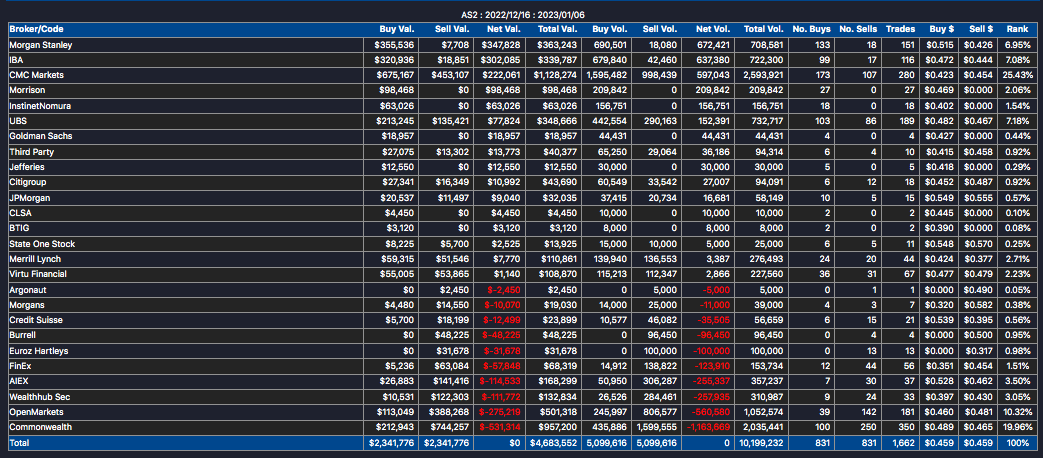
Task: Click the FinEx broker name
Action: (21, 366)
